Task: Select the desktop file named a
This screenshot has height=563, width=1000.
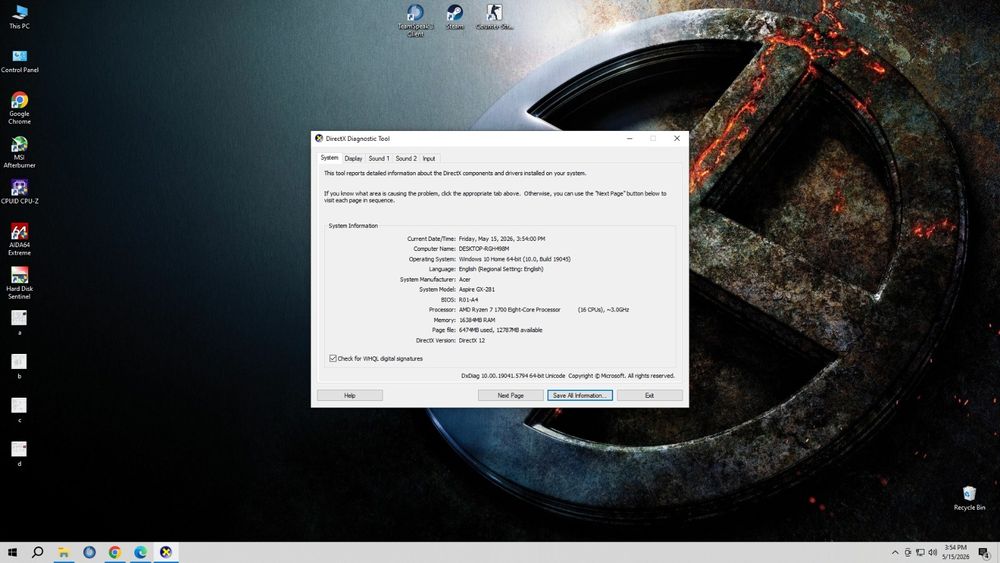Action: pyautogui.click(x=19, y=323)
